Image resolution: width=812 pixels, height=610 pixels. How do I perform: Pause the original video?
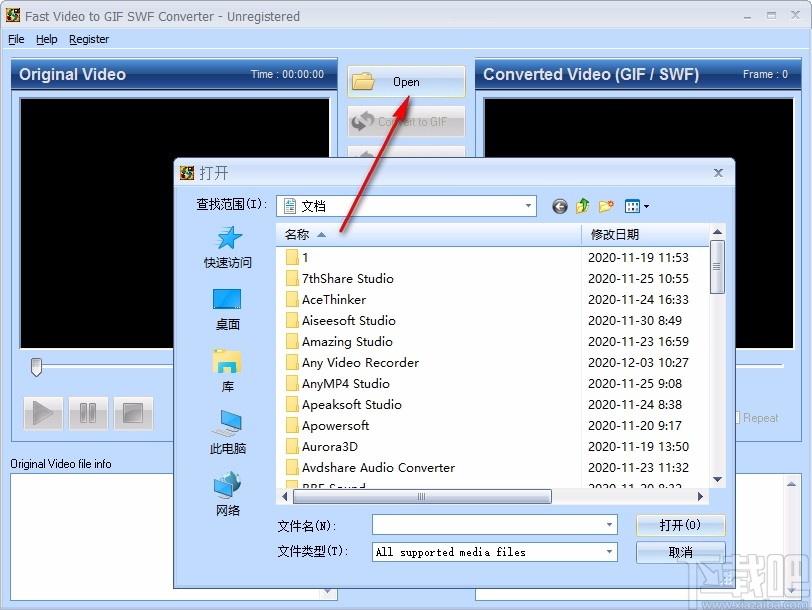coord(88,413)
